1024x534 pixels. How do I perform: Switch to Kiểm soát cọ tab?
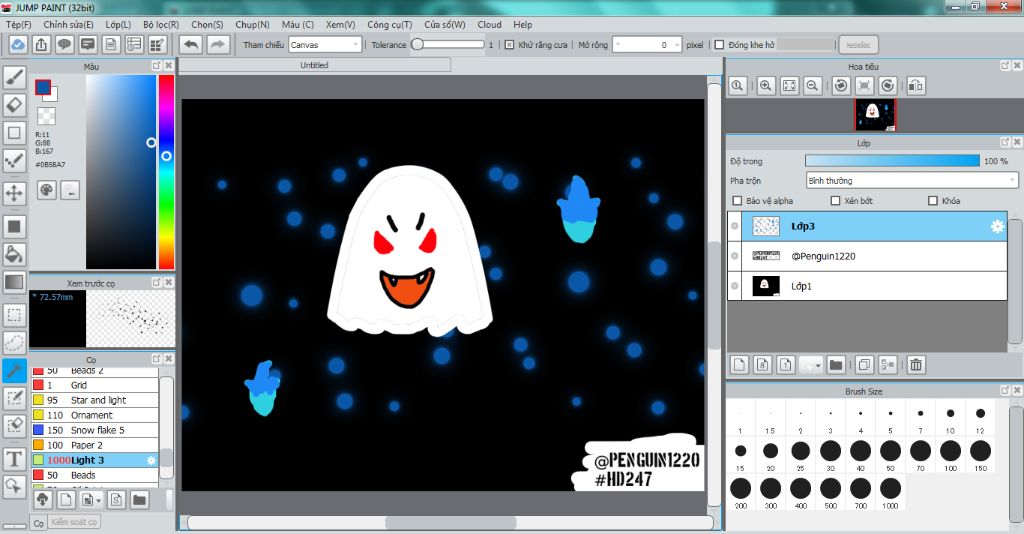pos(74,522)
